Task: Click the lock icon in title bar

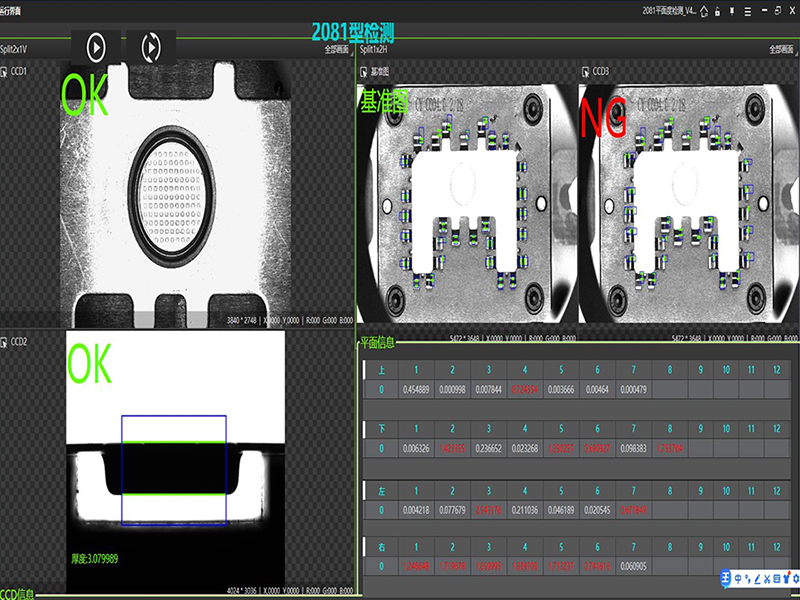Action: (720, 11)
